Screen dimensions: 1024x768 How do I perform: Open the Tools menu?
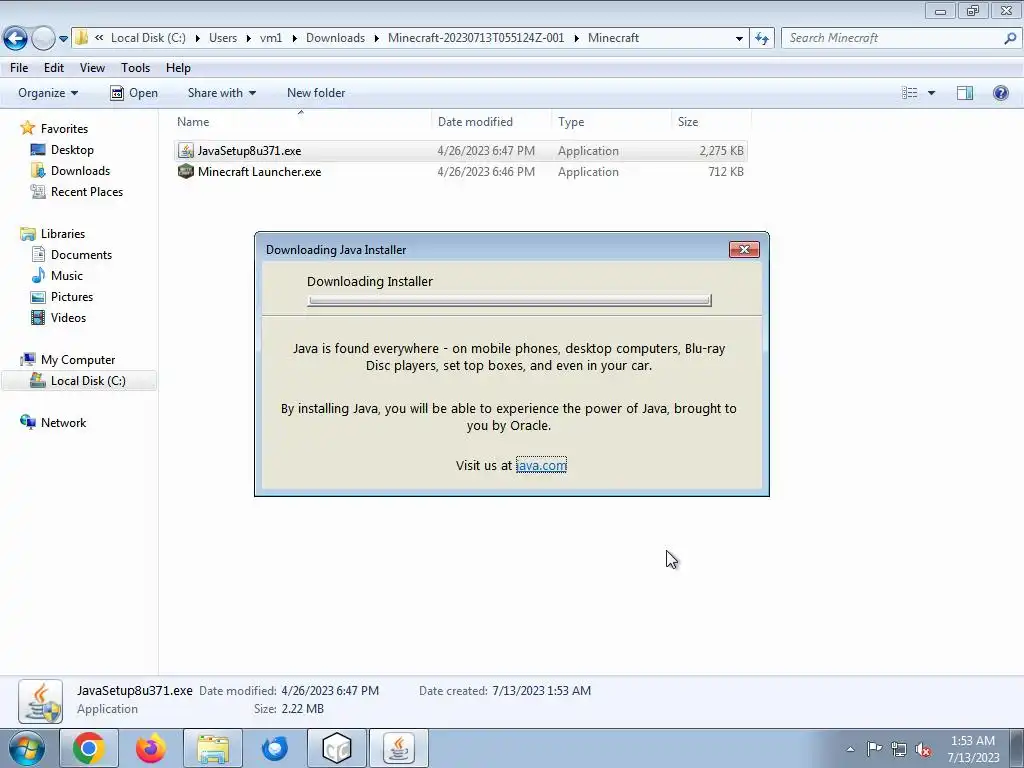tap(135, 68)
